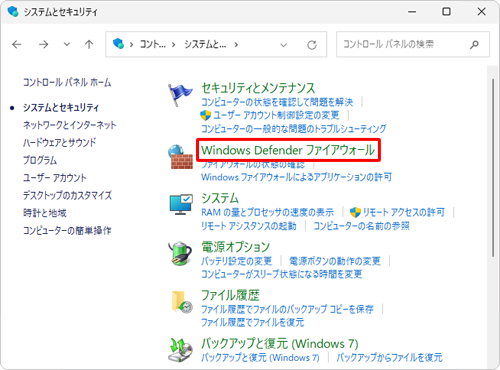
Task: Open 電源オプション heading link
Action: click(x=235, y=247)
